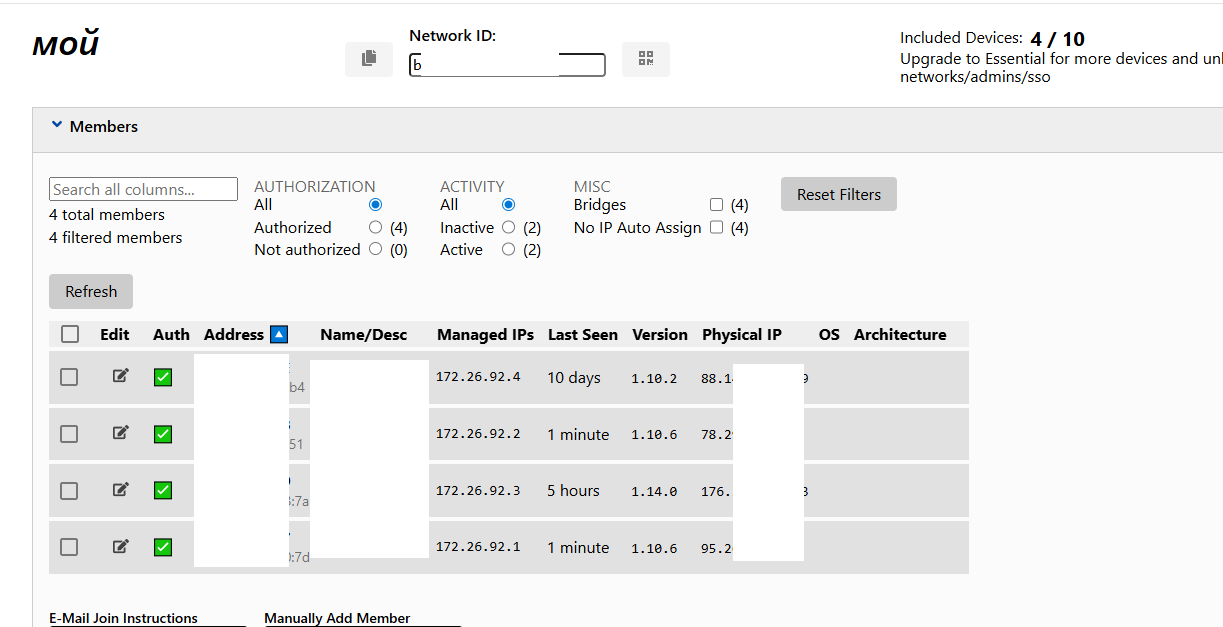Collapse the Members section
This screenshot has width=1223, height=627.
57,126
